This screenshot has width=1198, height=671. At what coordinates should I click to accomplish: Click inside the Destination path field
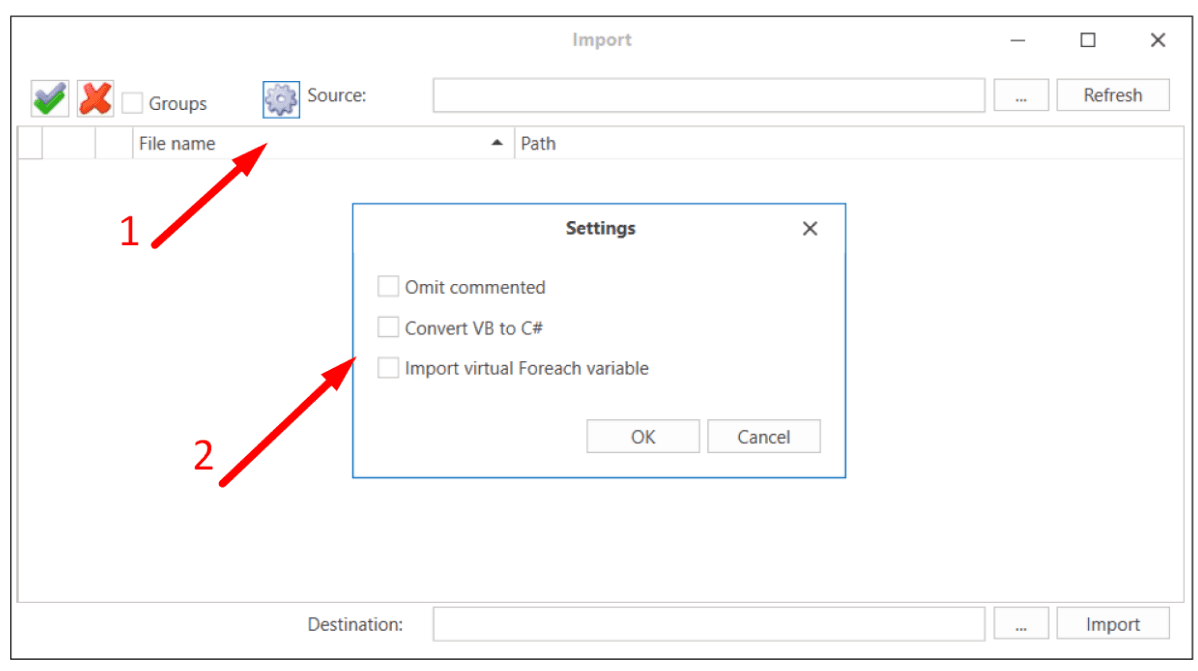(708, 624)
